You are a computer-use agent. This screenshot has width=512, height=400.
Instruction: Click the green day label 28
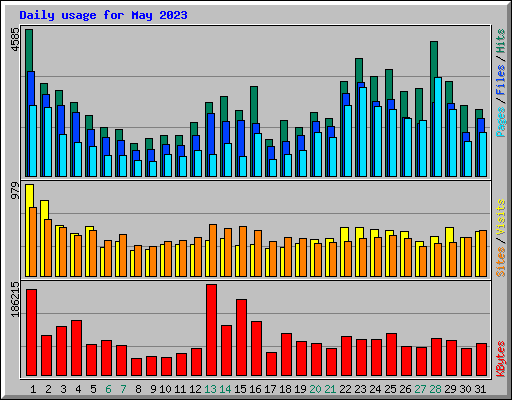(435, 389)
